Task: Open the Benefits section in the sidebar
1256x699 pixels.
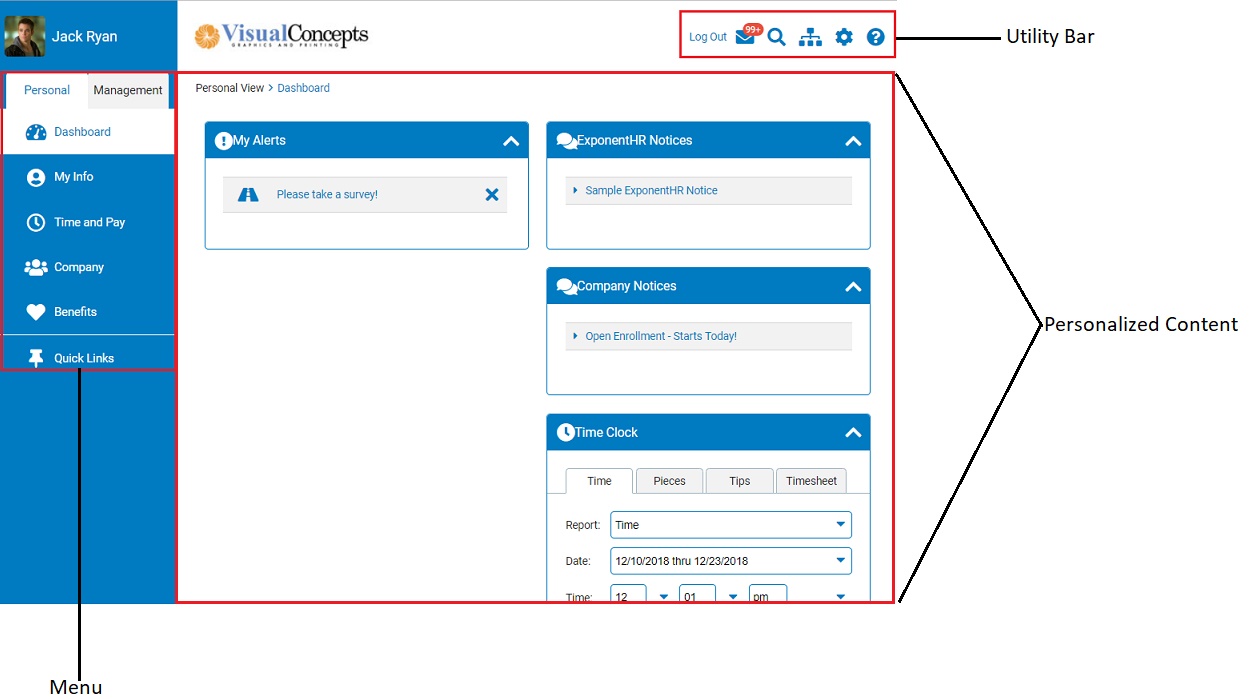Action: pos(76,311)
